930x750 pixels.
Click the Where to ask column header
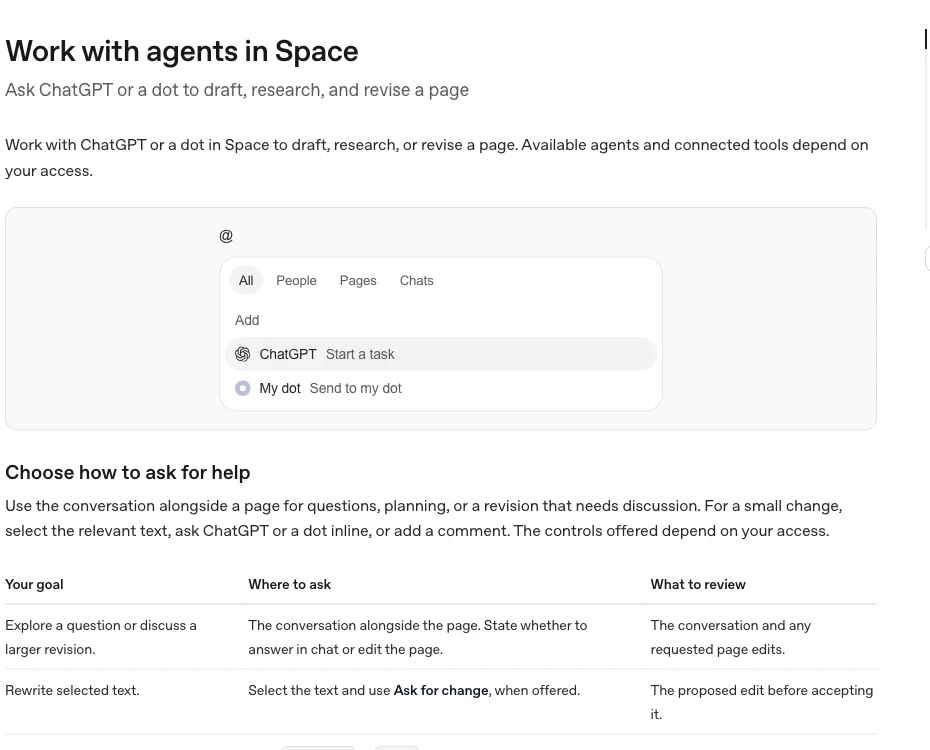pos(289,585)
